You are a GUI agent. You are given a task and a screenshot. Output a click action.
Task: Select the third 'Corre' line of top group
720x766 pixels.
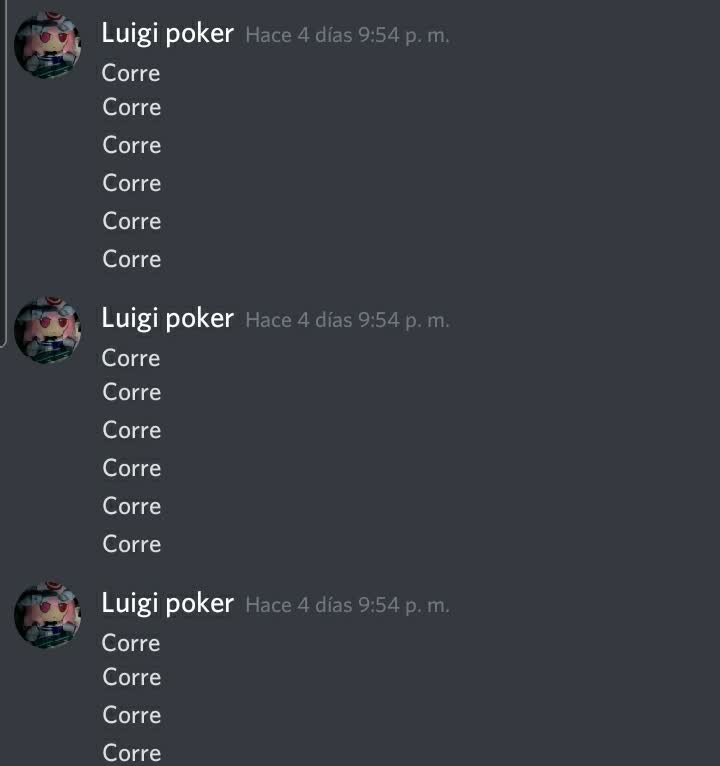tap(132, 145)
